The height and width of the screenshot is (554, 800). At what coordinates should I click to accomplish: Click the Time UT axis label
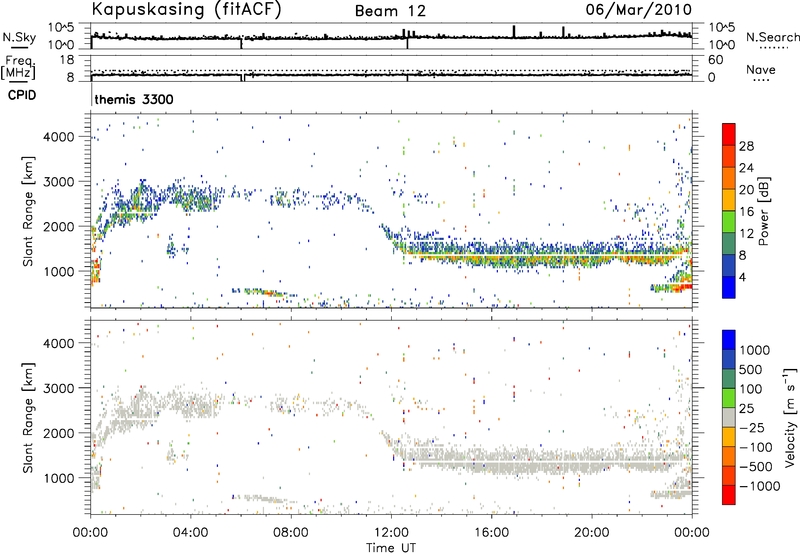[x=391, y=548]
